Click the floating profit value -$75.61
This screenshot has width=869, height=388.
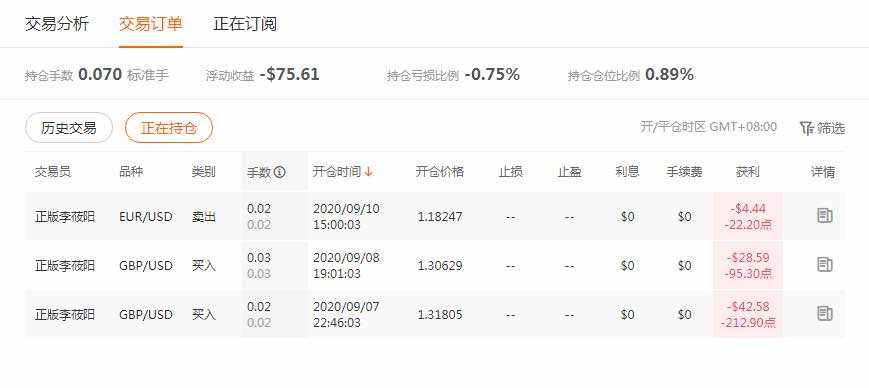pos(289,74)
